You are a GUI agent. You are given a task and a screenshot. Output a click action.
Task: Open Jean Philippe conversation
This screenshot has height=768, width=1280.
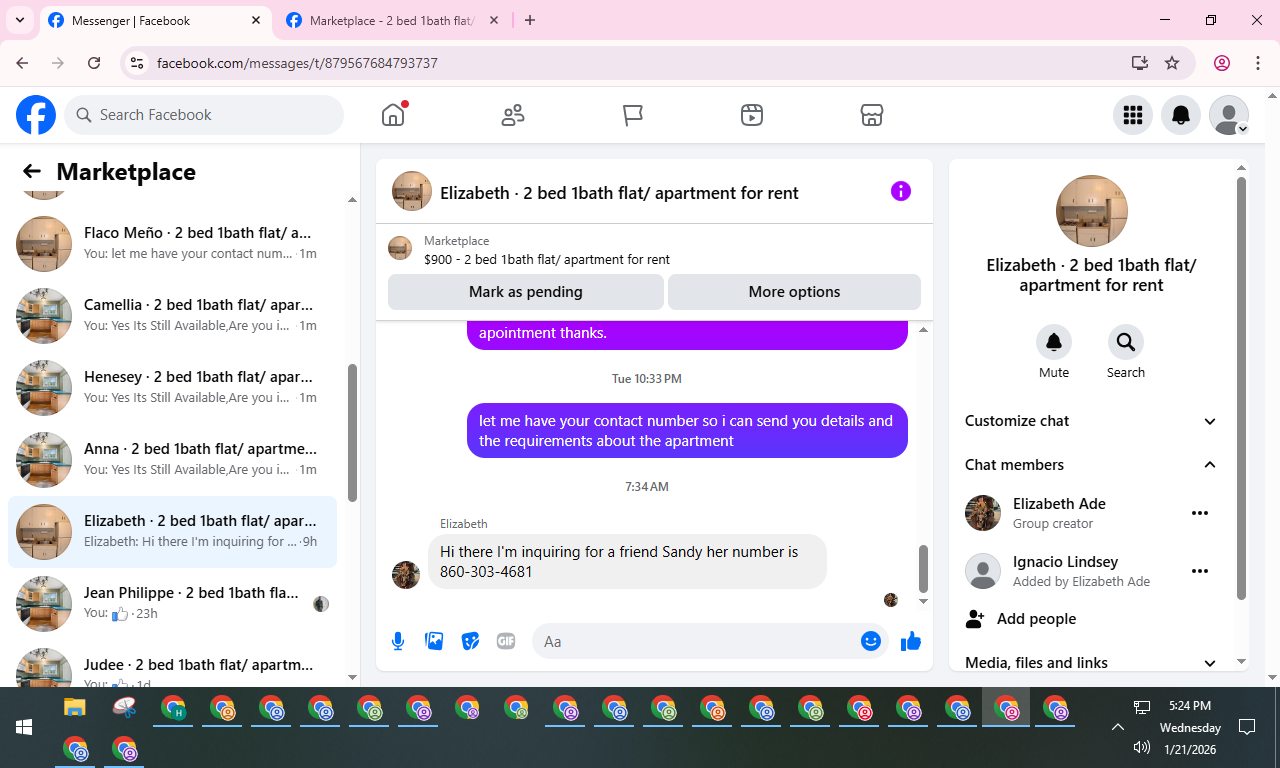(x=173, y=603)
